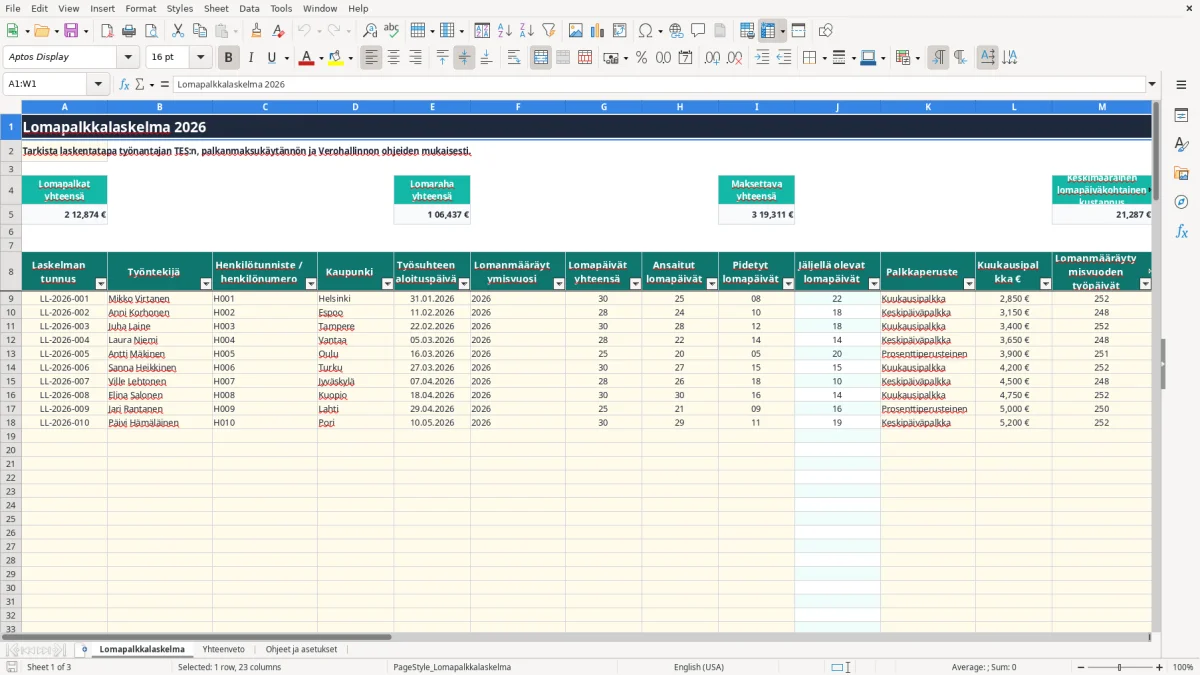Click Add Decimal Place icon

714,58
